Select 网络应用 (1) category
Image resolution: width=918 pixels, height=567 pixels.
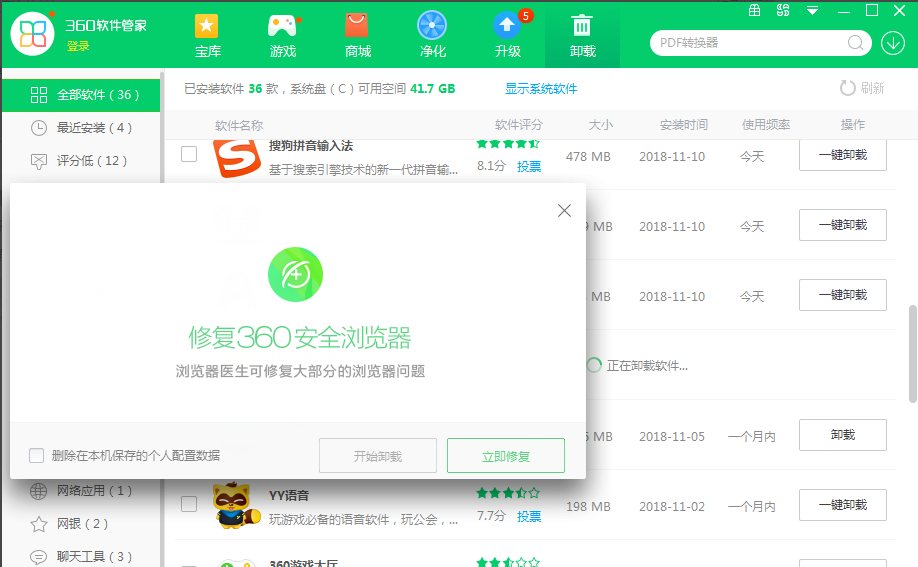coord(81,491)
